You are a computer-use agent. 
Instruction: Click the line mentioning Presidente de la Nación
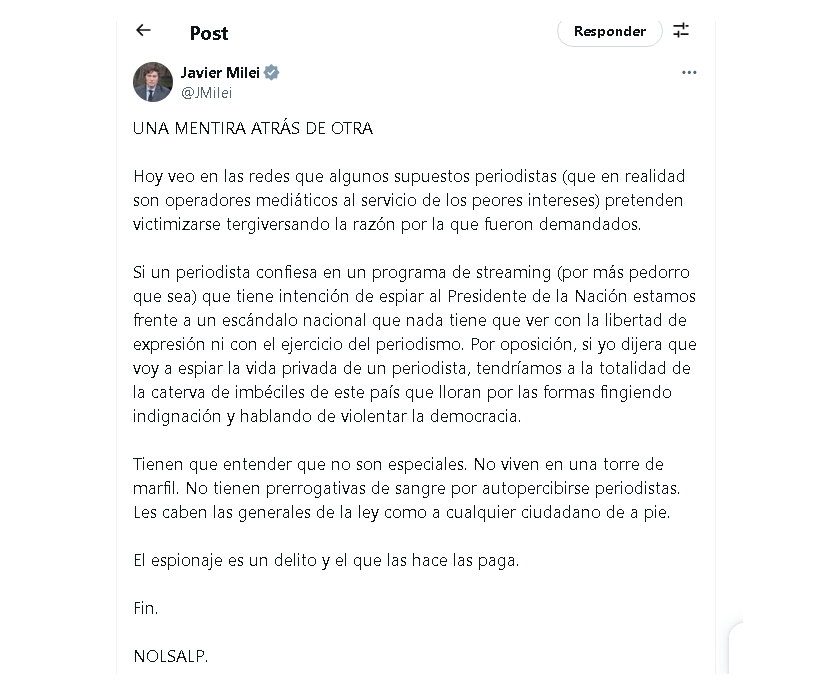(414, 296)
